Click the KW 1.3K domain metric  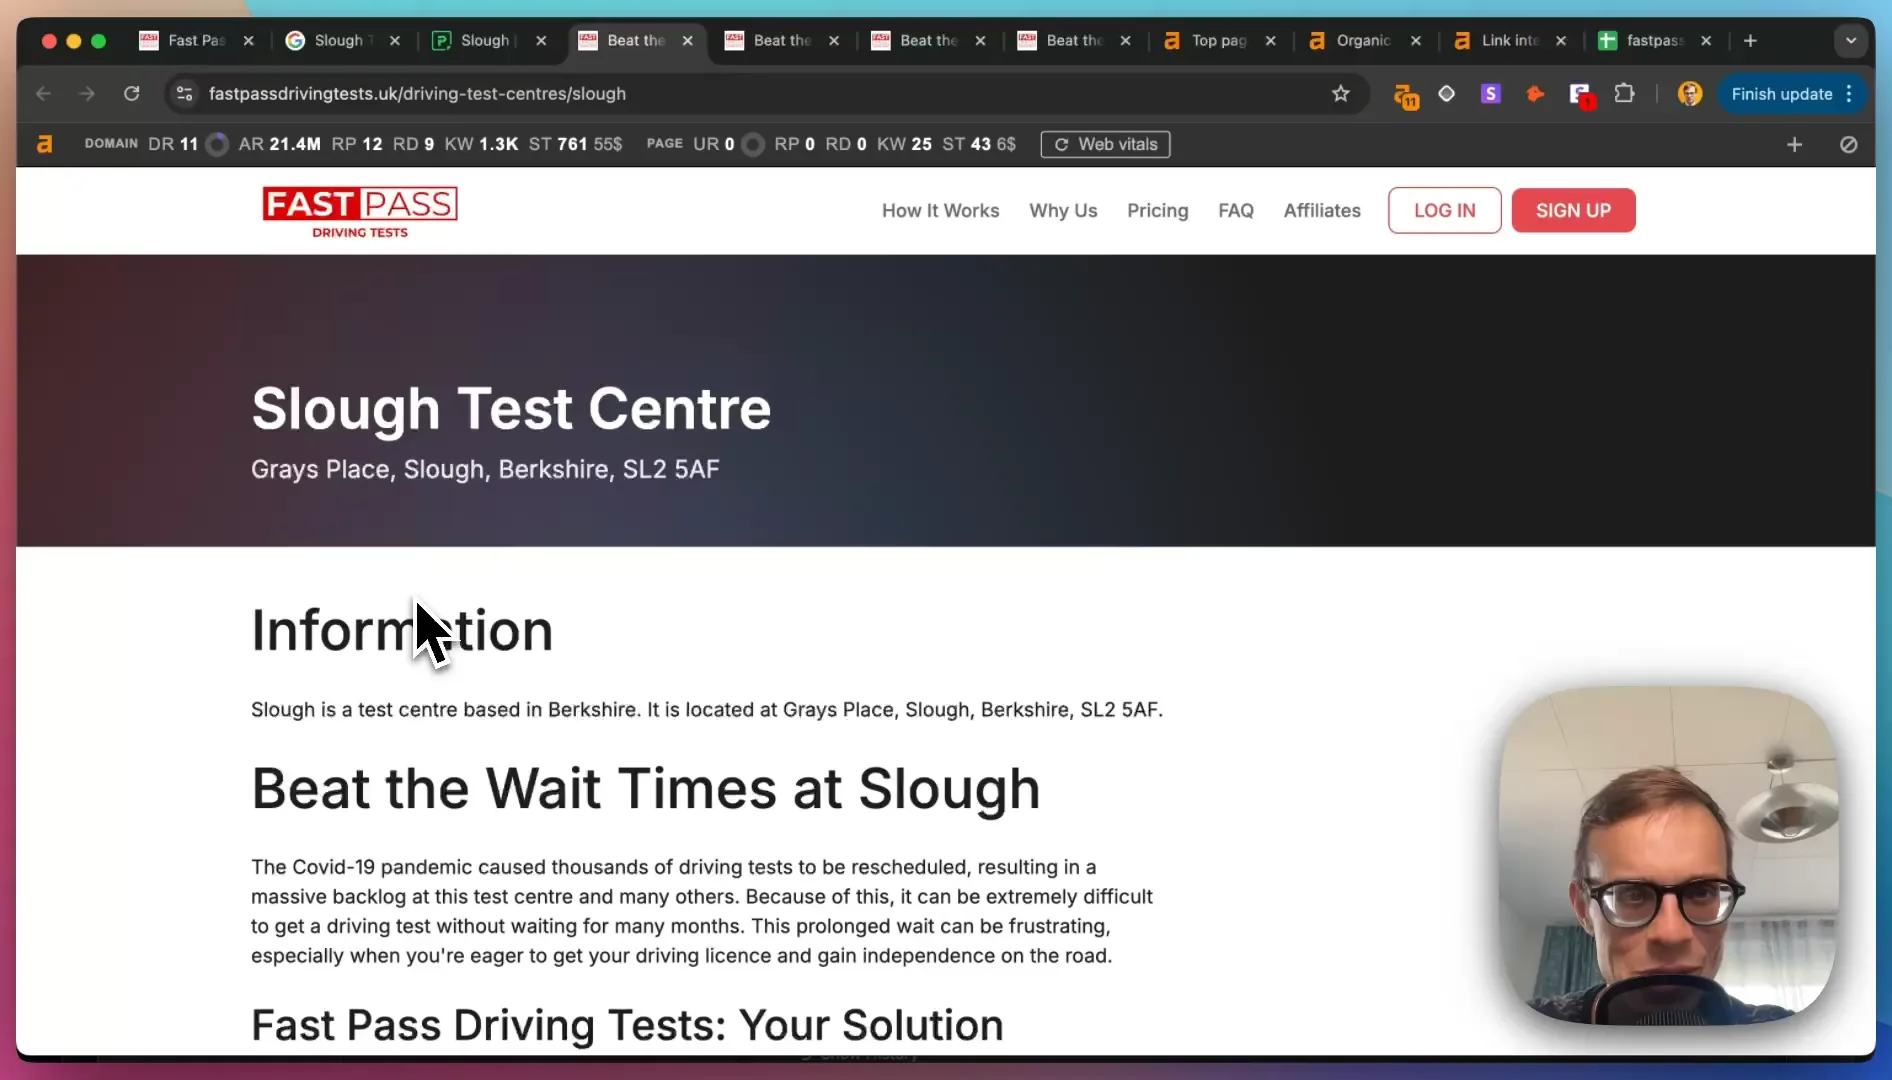(481, 144)
